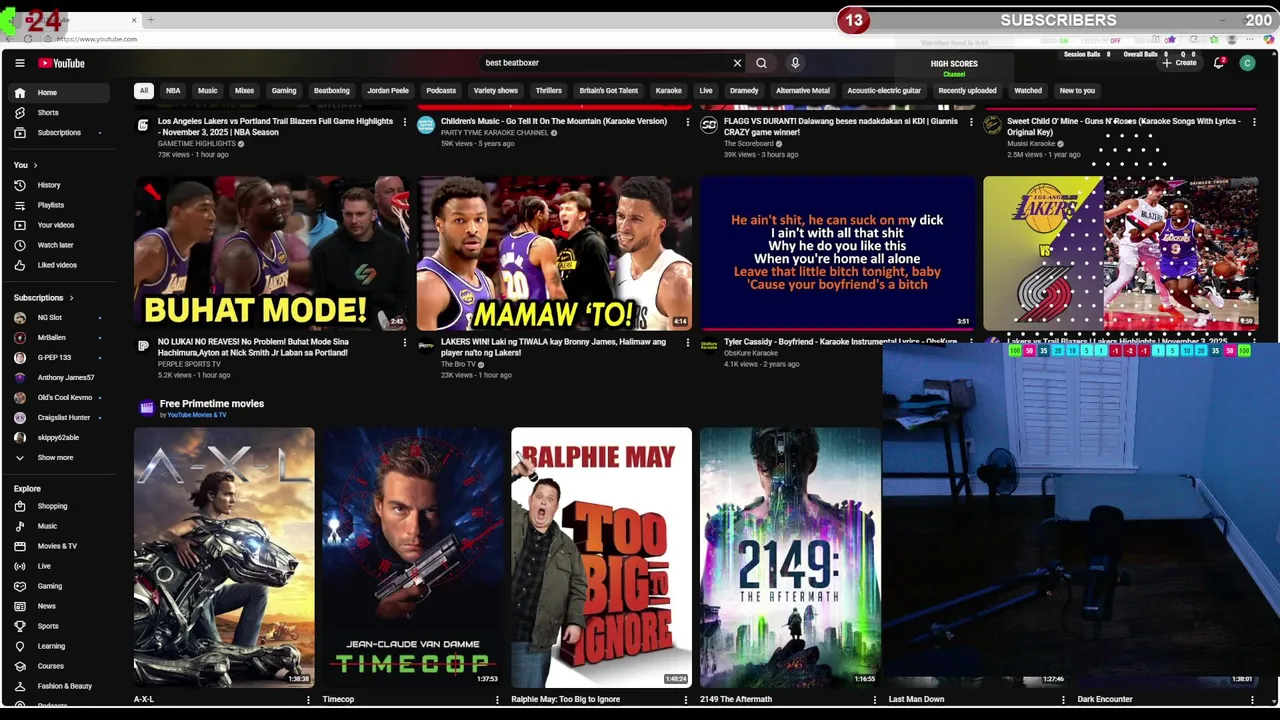Open Subscriptions in the sidebar
1280x720 pixels.
point(61,132)
